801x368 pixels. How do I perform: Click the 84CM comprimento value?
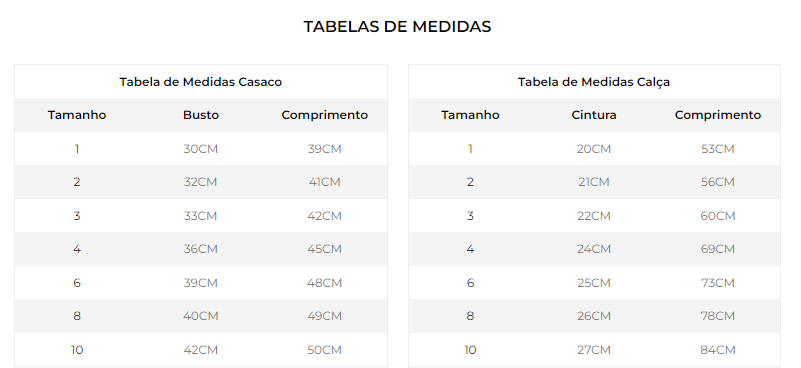point(718,350)
